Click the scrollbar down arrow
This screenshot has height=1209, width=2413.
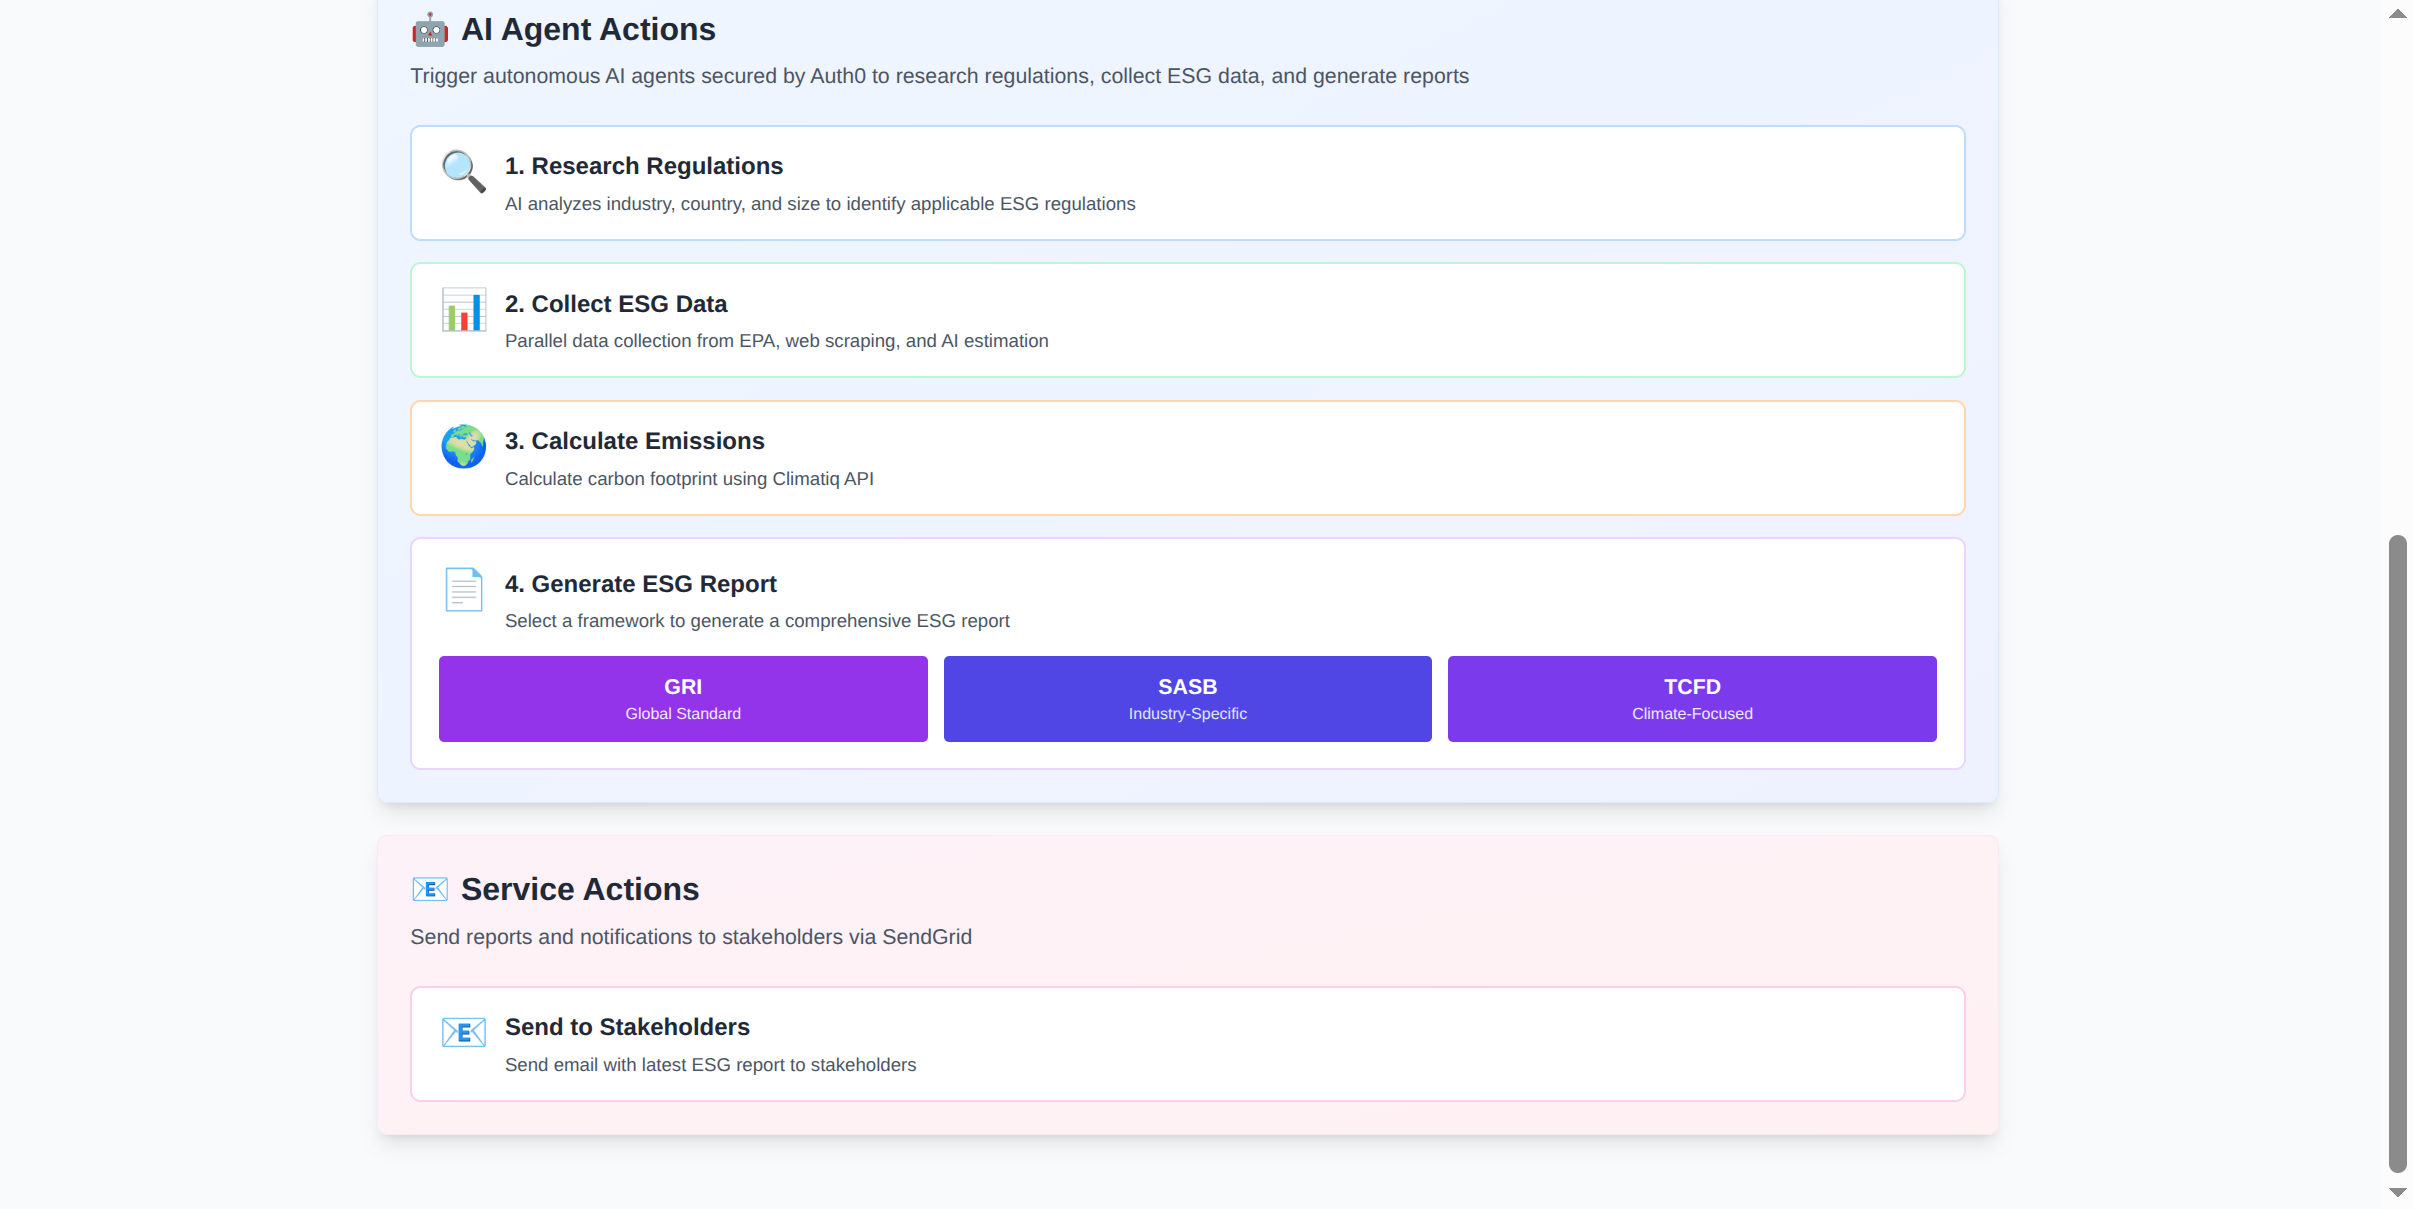tap(2397, 1192)
